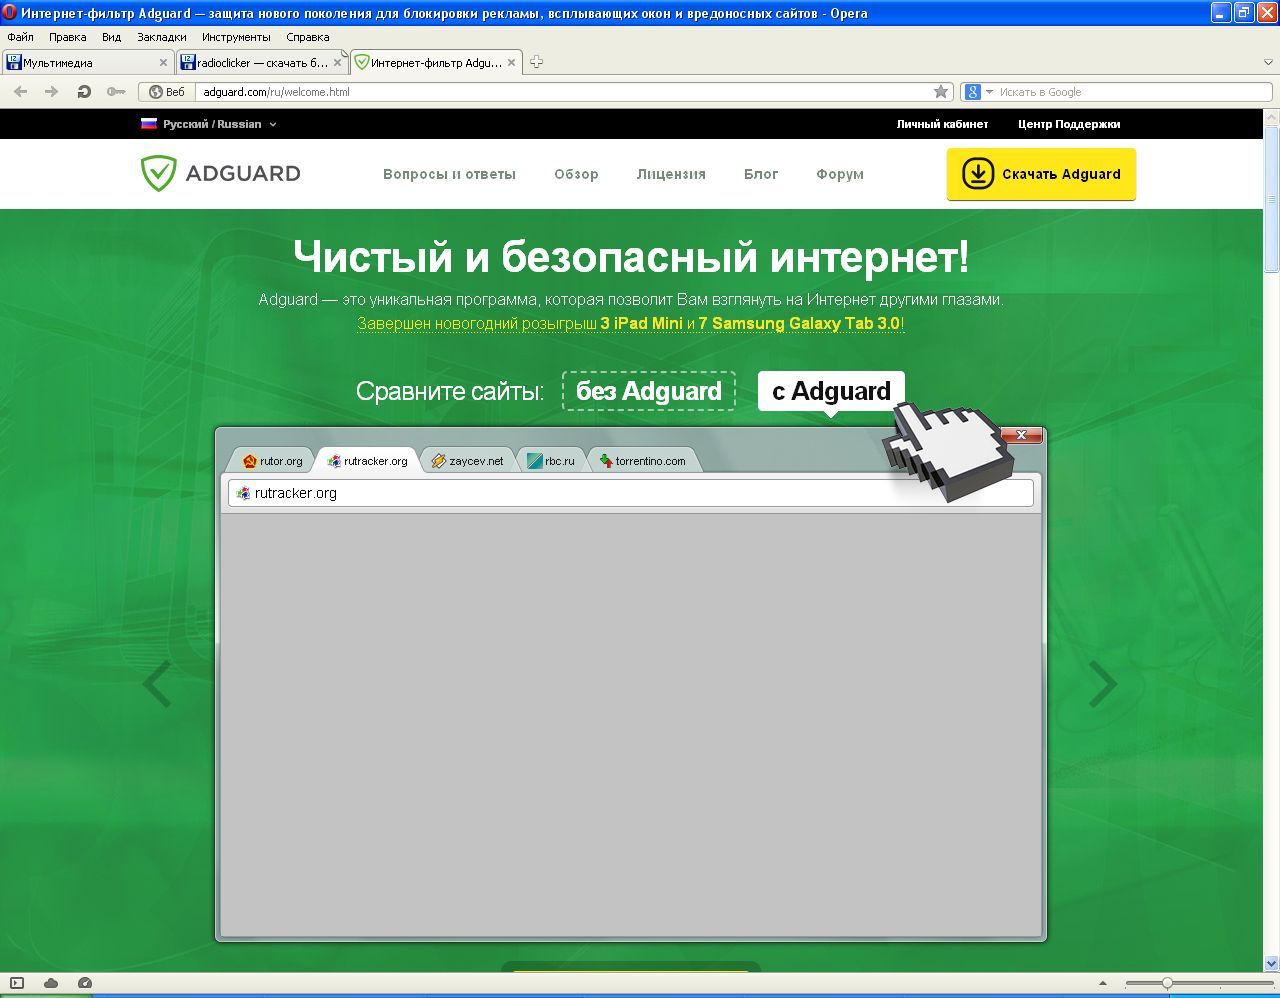Screen dimensions: 1280x998
Task: Select the 'с Adguard' comparison option
Action: [831, 391]
